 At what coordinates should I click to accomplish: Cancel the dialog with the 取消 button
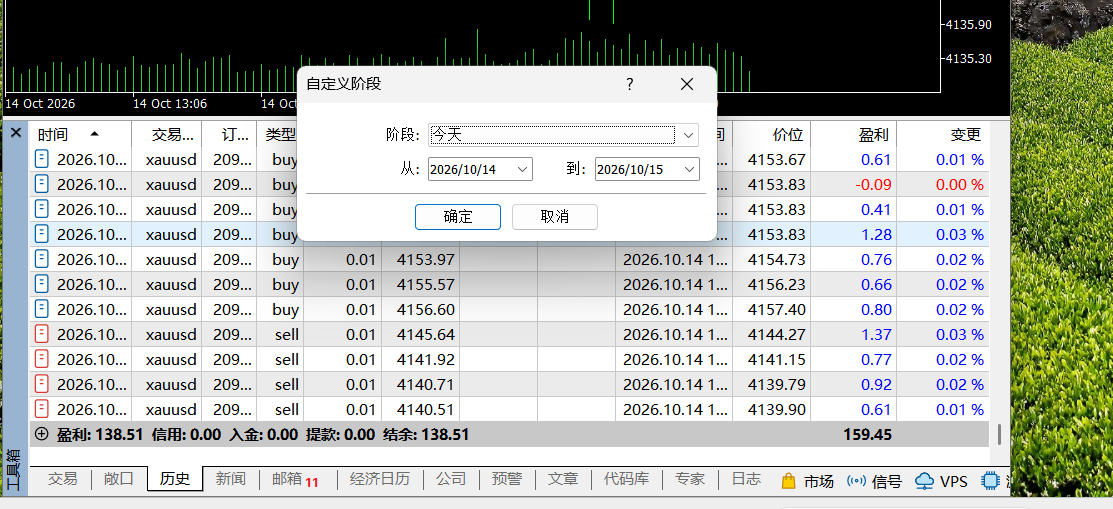tap(554, 217)
